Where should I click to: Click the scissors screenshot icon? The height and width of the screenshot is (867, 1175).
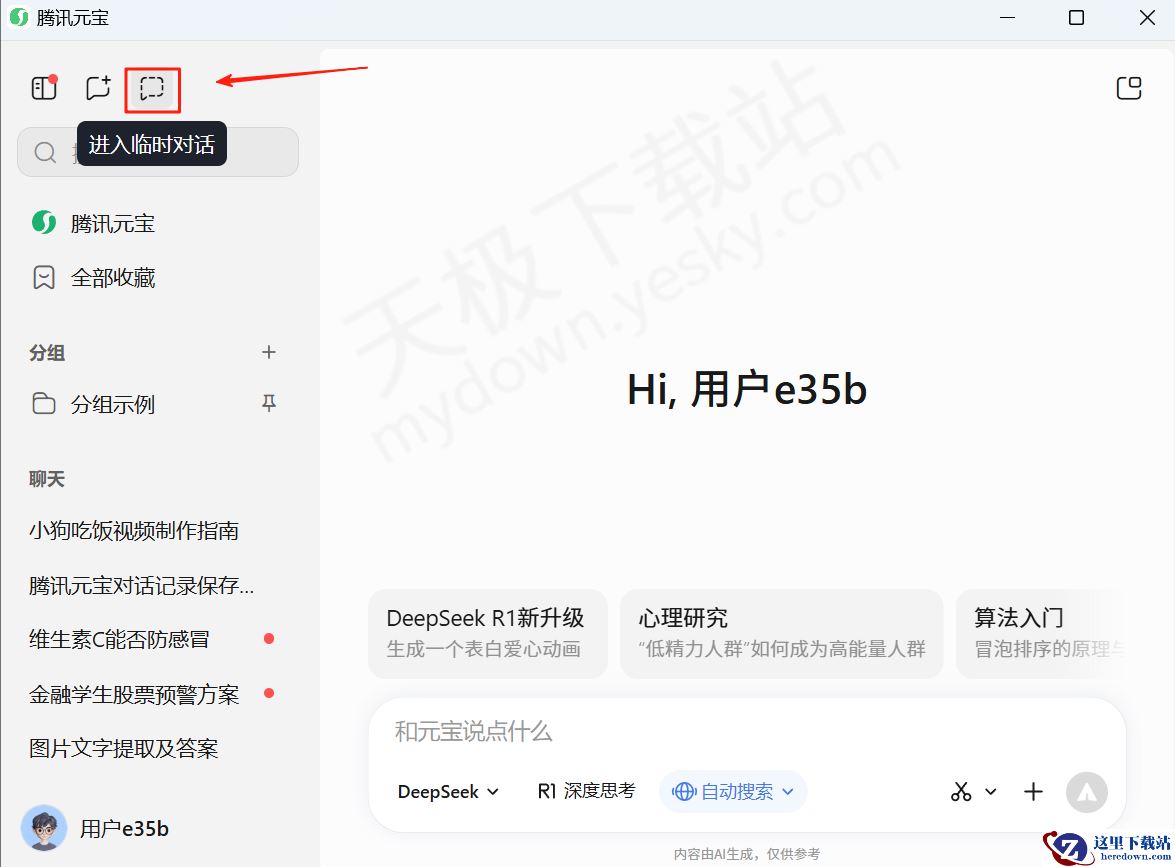pyautogui.click(x=961, y=791)
